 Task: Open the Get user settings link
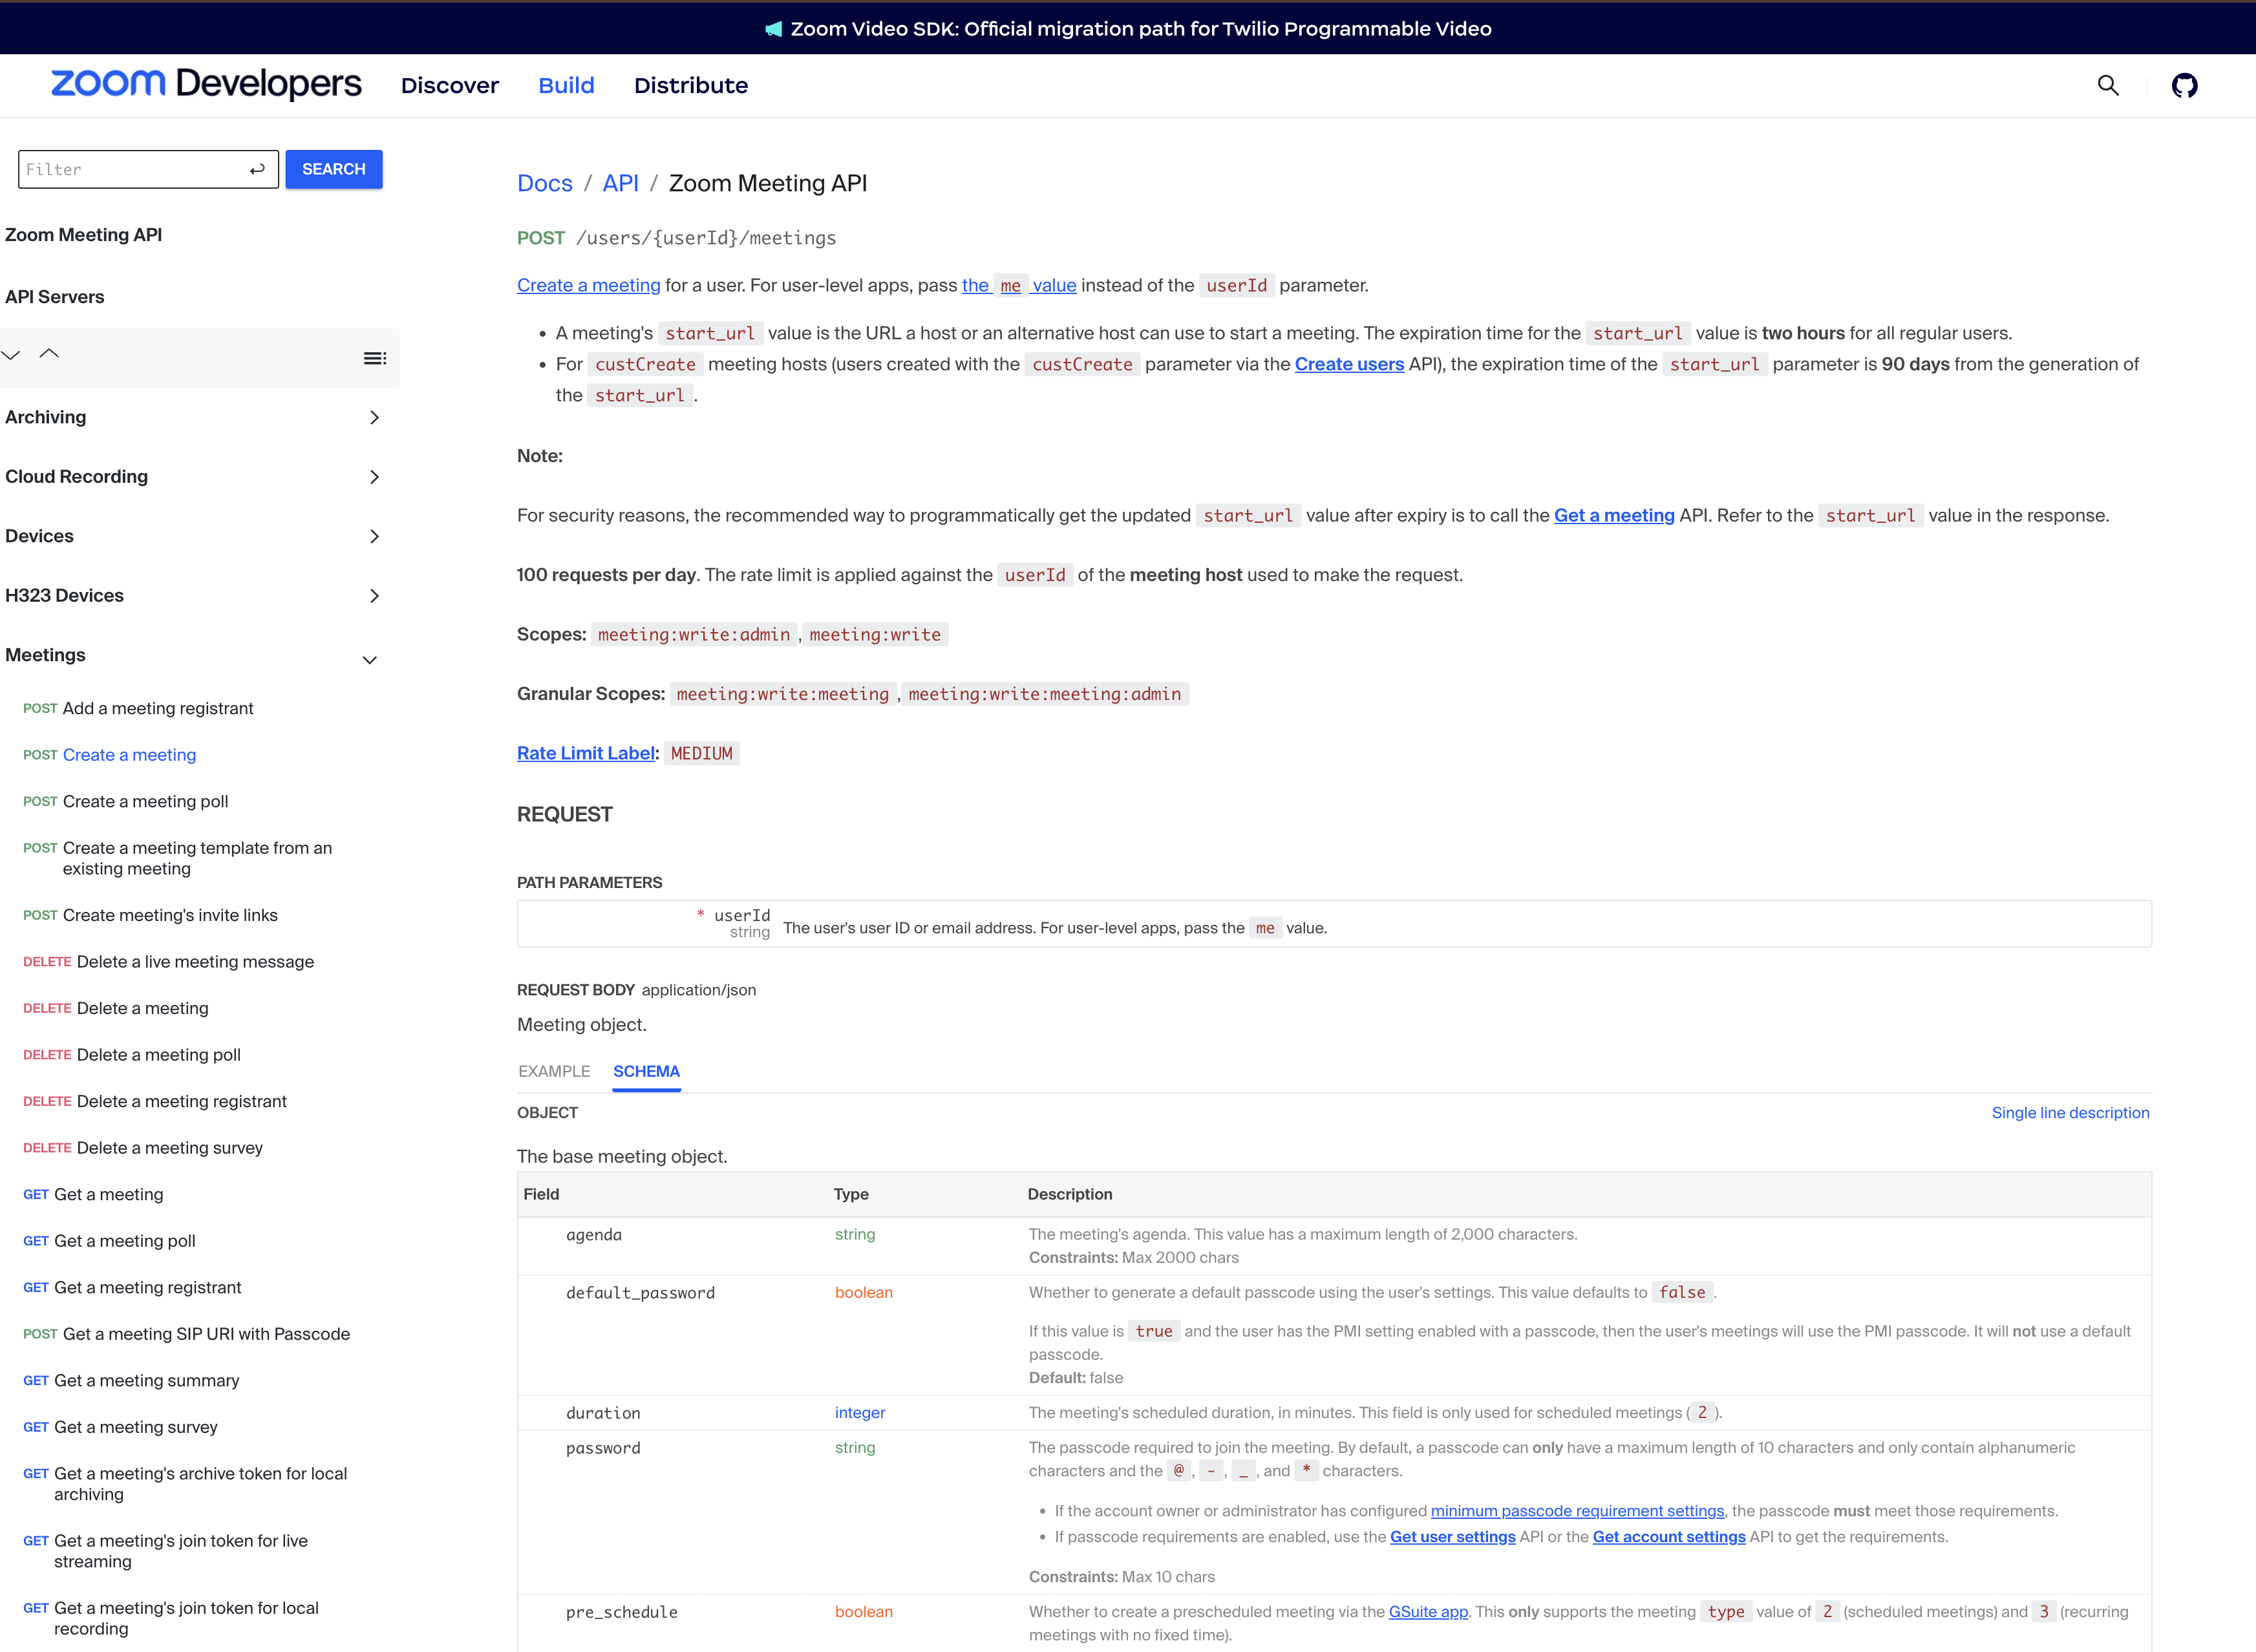coord(1452,1536)
